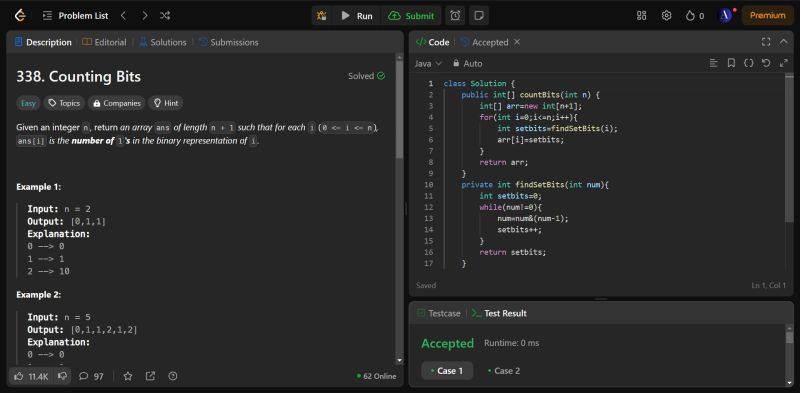Select Case 2 result

[x=504, y=371]
